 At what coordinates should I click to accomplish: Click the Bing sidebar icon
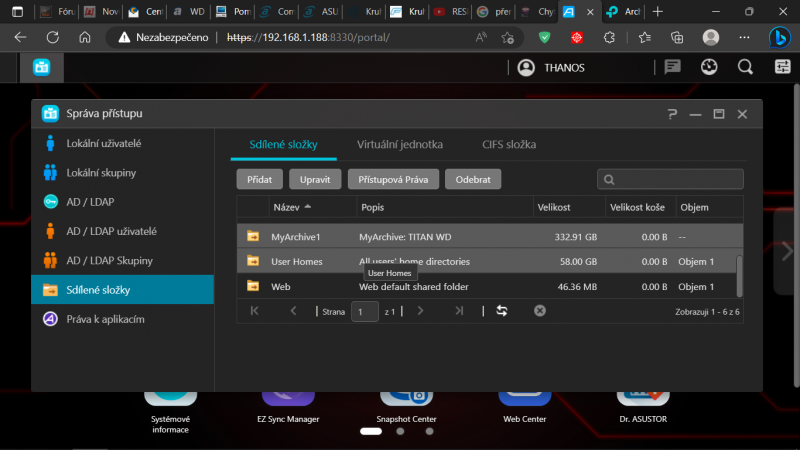tap(780, 37)
